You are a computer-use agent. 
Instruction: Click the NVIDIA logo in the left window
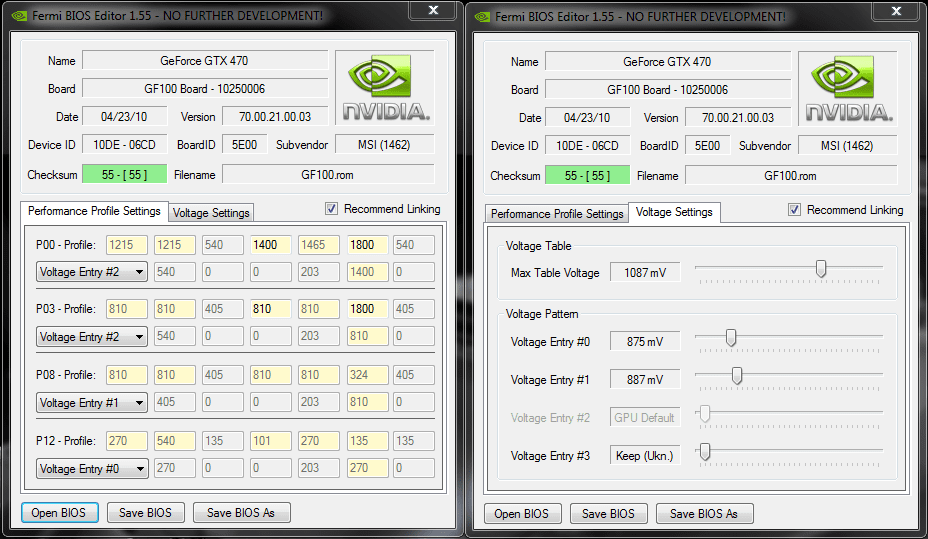(385, 88)
